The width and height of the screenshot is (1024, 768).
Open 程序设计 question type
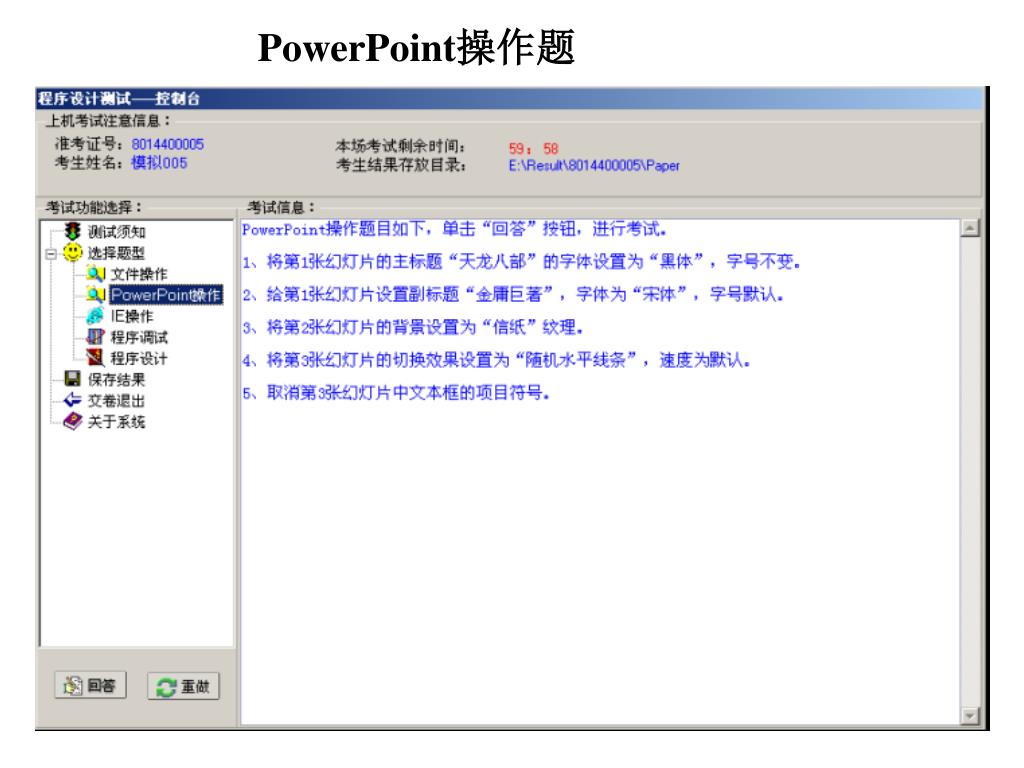(x=138, y=359)
